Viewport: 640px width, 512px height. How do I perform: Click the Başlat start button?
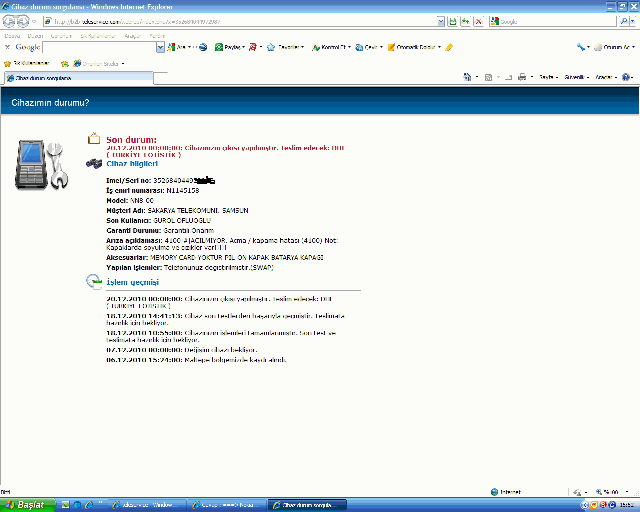[26, 504]
